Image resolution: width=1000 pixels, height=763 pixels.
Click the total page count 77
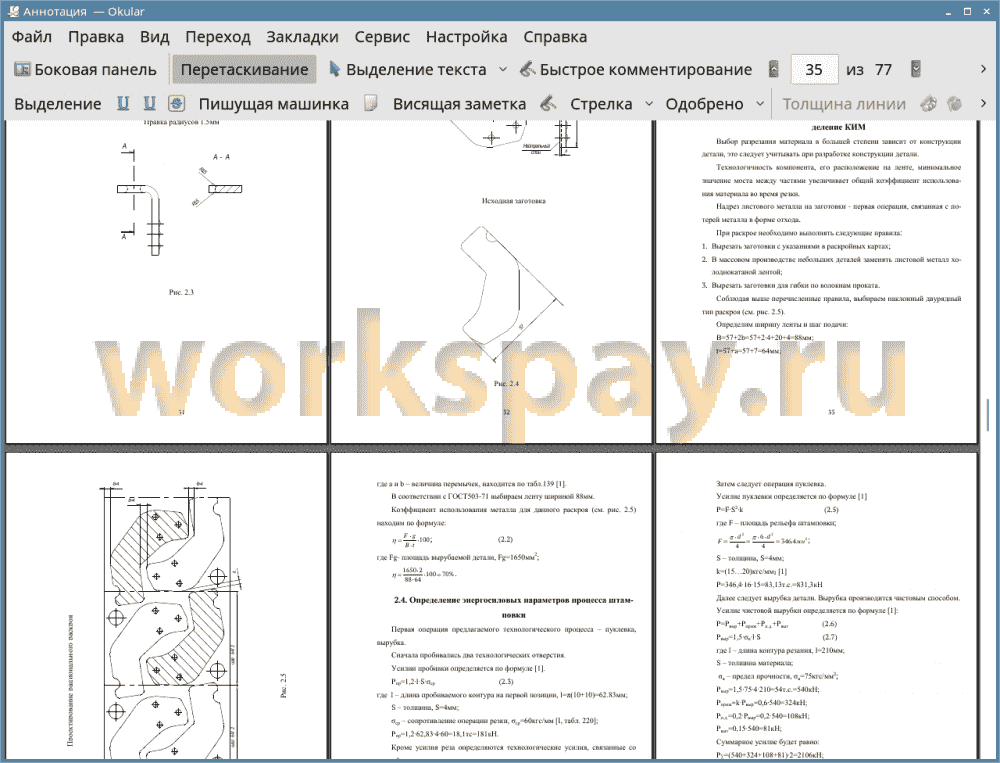pyautogui.click(x=883, y=70)
